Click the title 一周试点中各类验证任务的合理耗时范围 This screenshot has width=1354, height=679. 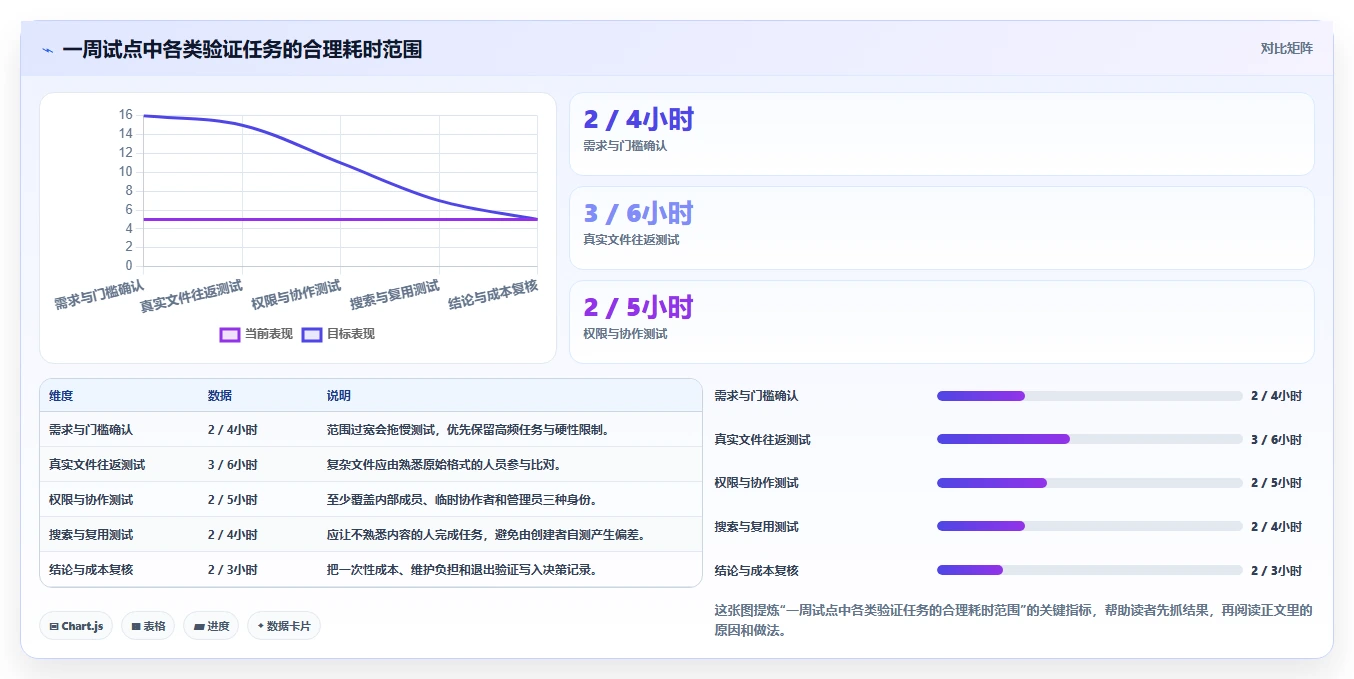point(242,49)
